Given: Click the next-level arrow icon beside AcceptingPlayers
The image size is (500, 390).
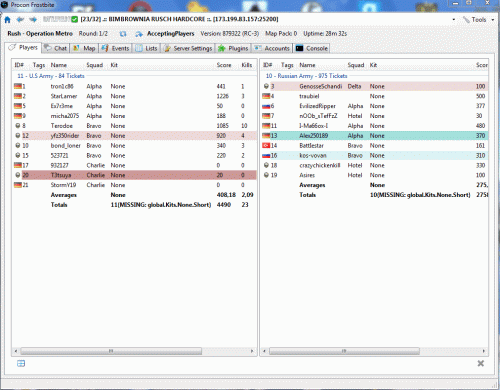Looking at the screenshot, I should tap(139, 34).
